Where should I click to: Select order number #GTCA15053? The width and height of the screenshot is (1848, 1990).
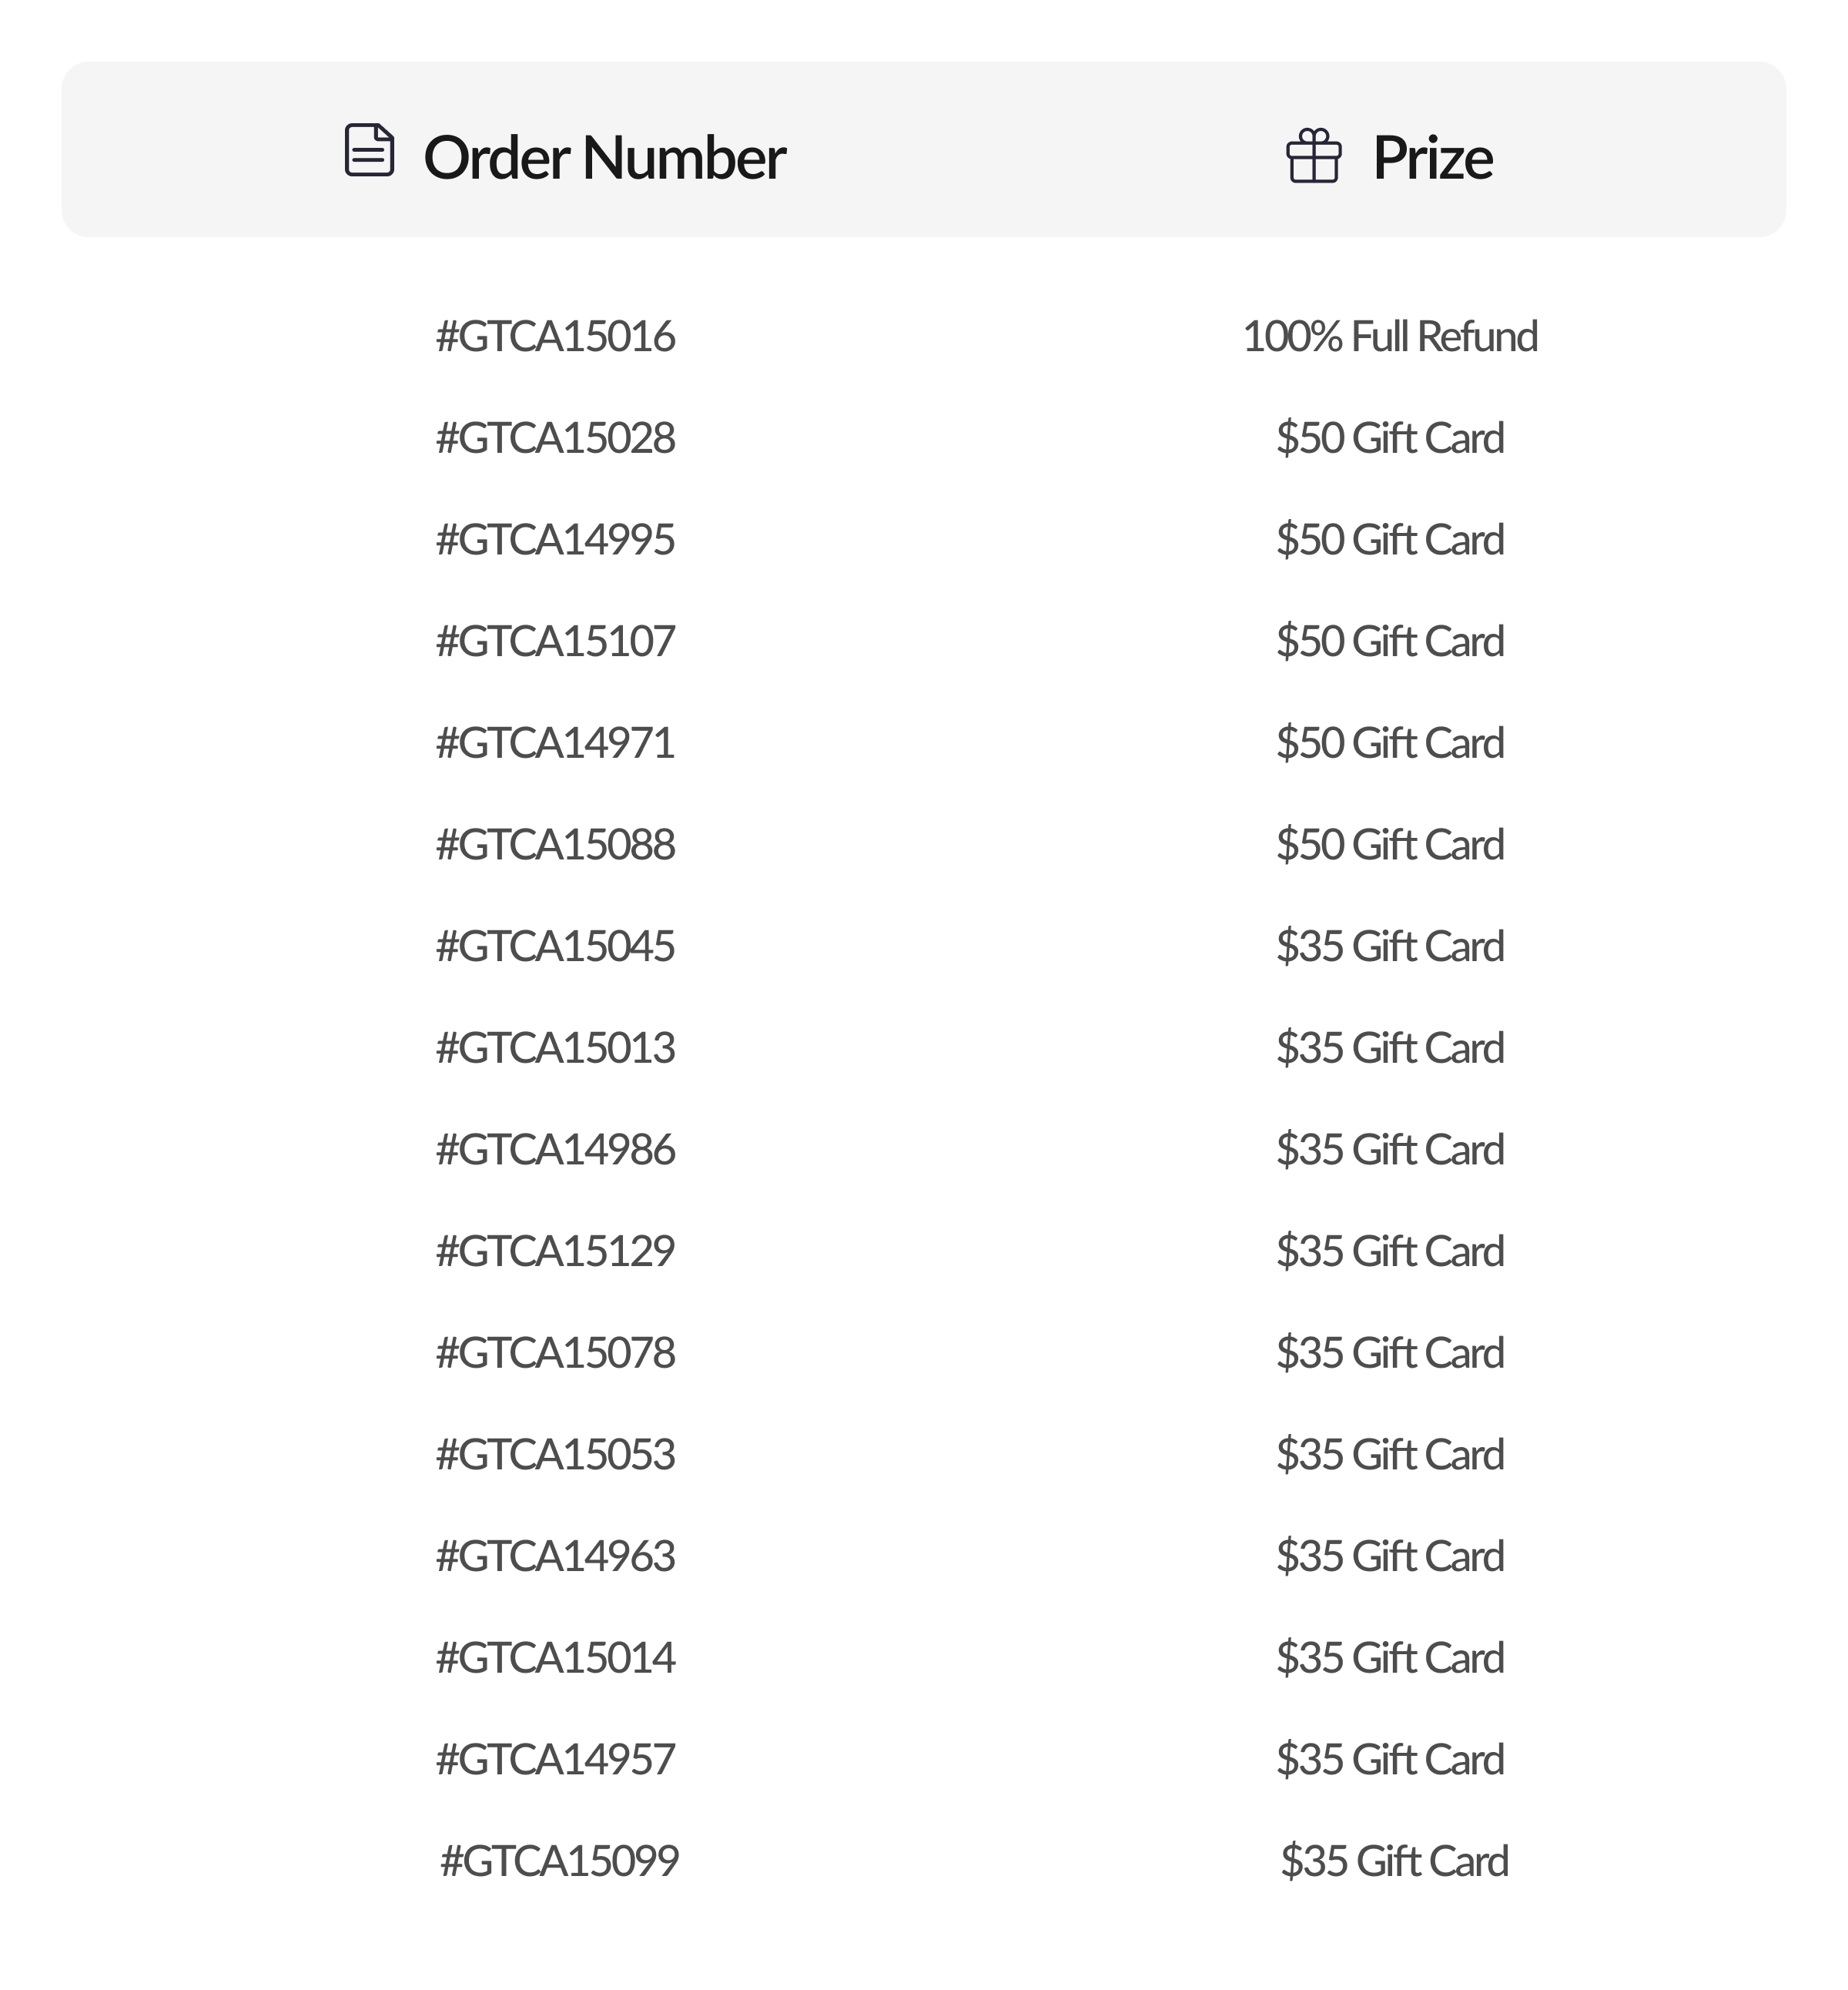pos(556,1455)
